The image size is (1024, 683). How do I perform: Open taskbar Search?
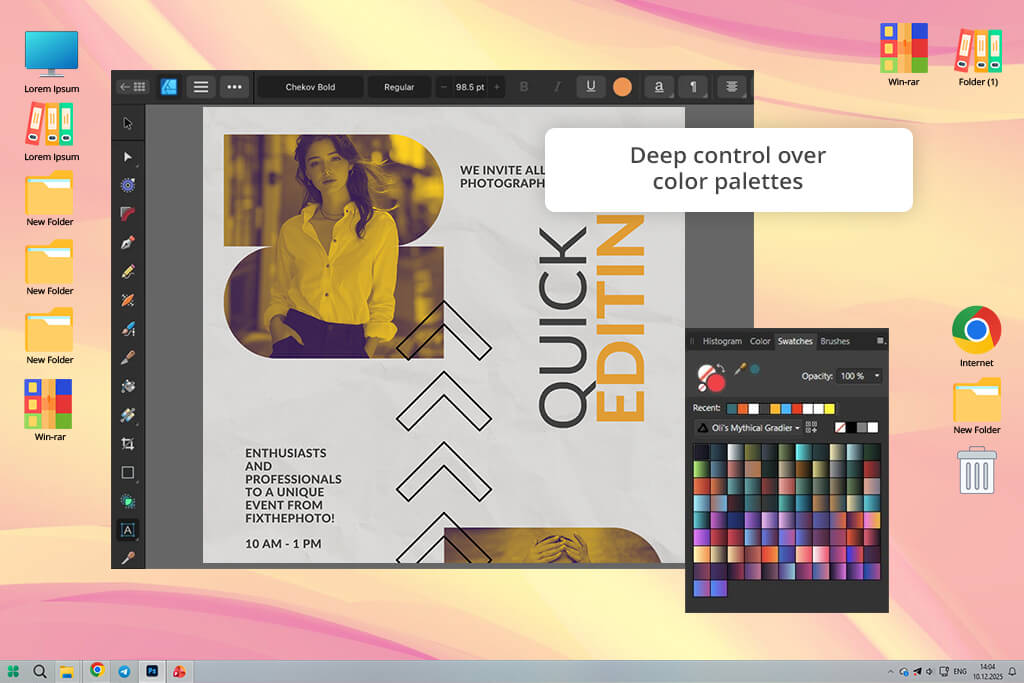[x=40, y=671]
